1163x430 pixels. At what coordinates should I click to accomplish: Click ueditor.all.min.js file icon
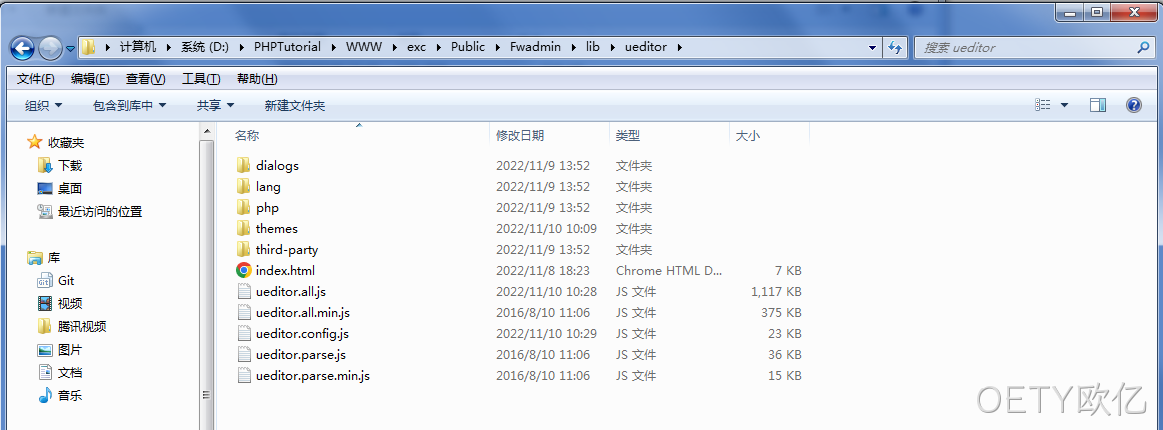pos(243,312)
